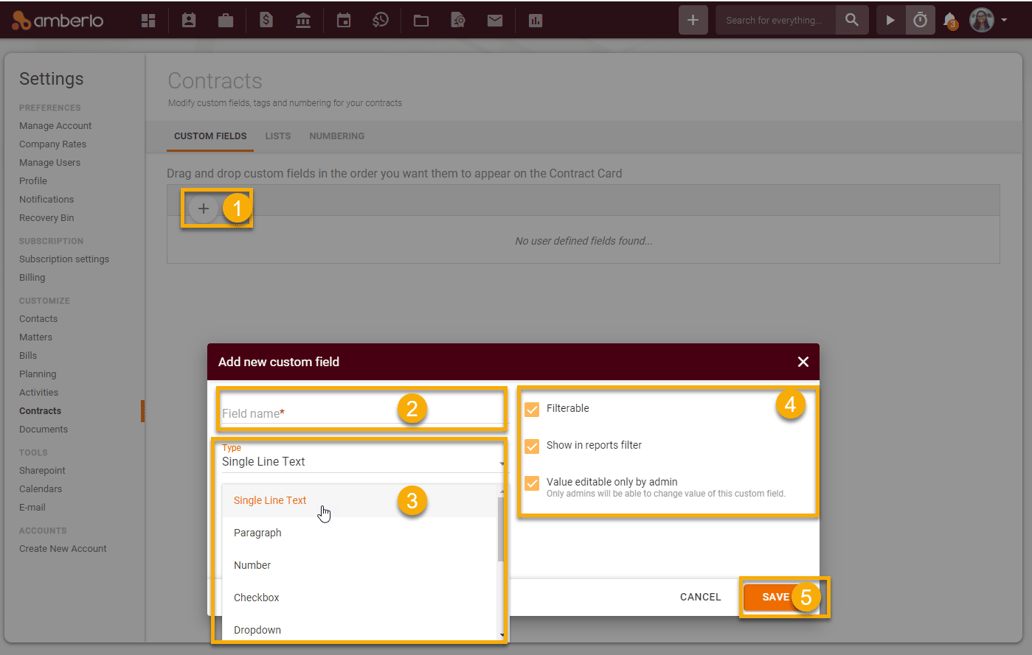Open the Matters briefcase icon
The image size is (1032, 655).
click(x=226, y=20)
